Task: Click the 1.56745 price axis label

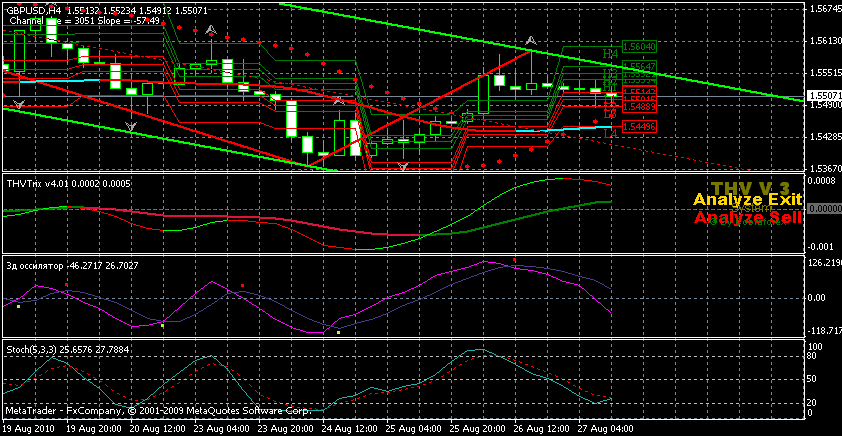Action: click(825, 9)
